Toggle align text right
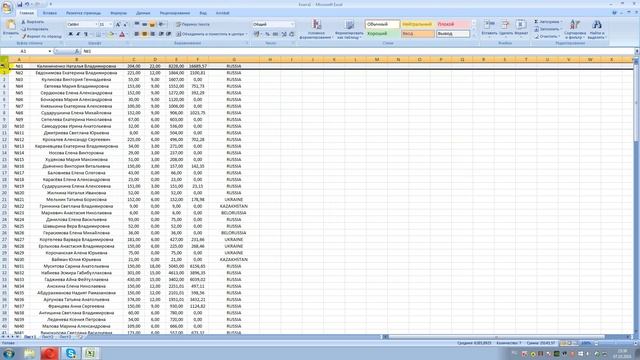Viewport: 640px width, 360px height. click(x=152, y=34)
